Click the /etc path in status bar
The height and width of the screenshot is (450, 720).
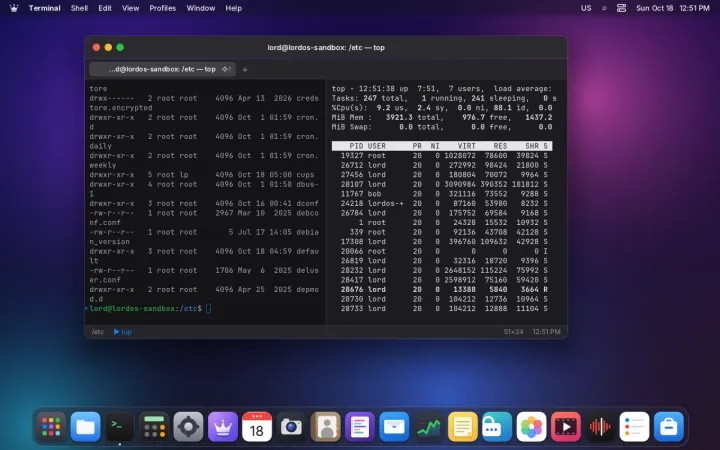click(x=97, y=332)
